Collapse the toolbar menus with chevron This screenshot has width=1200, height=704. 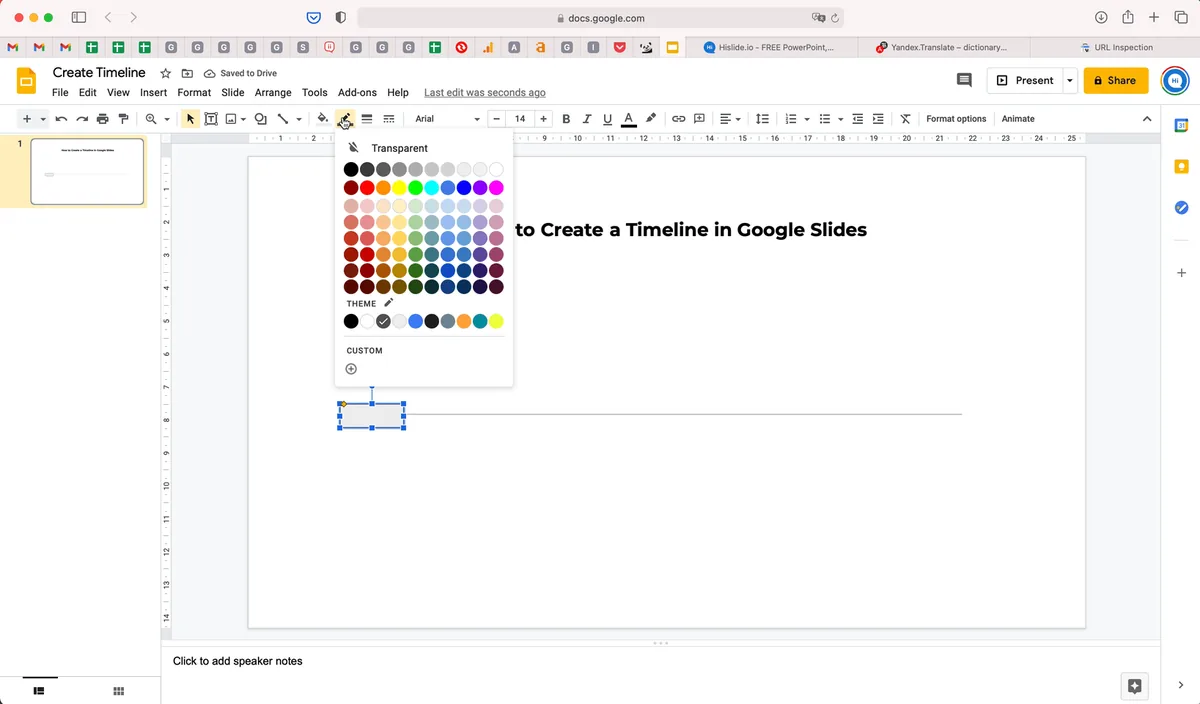coord(1147,119)
